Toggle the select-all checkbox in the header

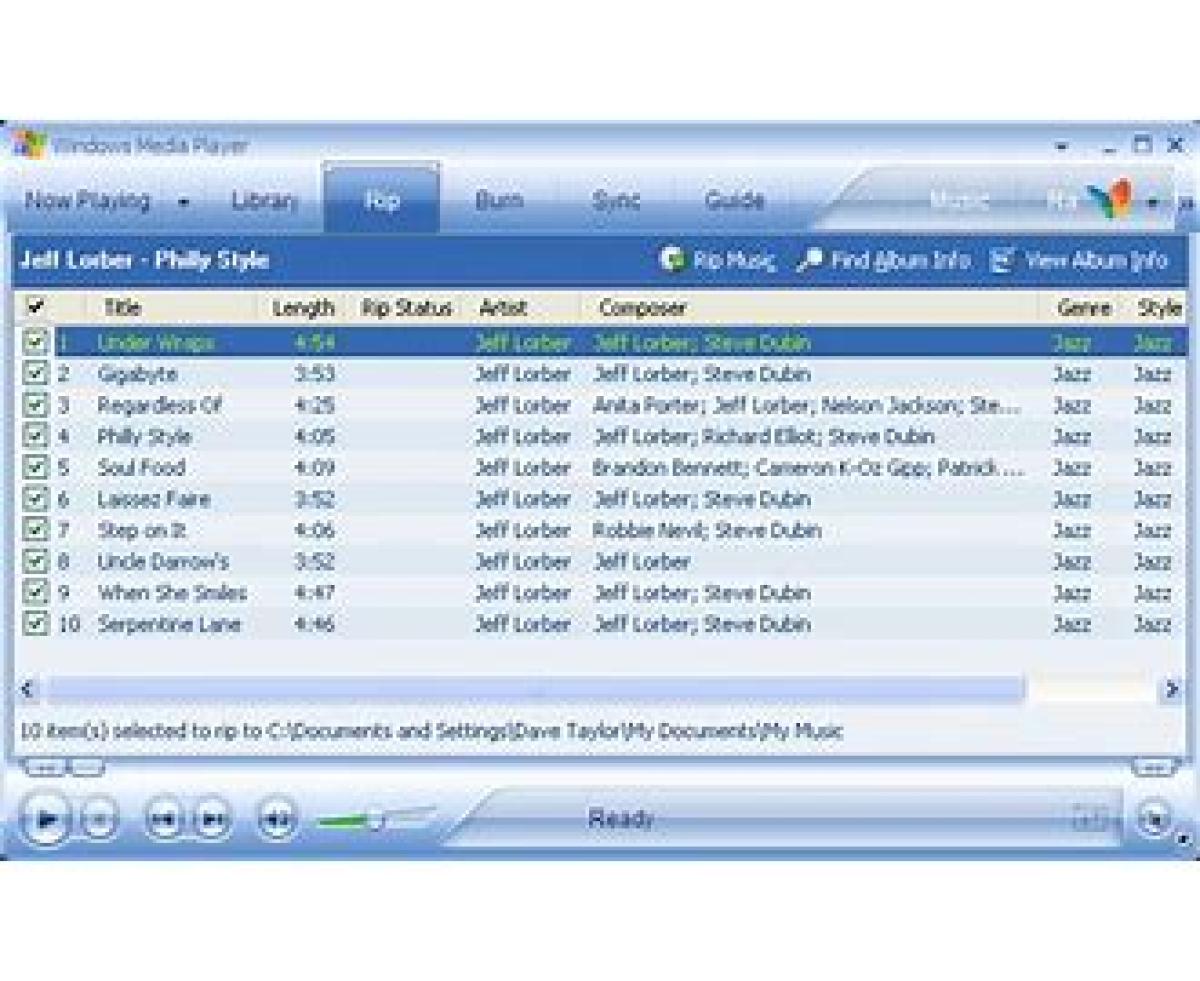pyautogui.click(x=35, y=307)
